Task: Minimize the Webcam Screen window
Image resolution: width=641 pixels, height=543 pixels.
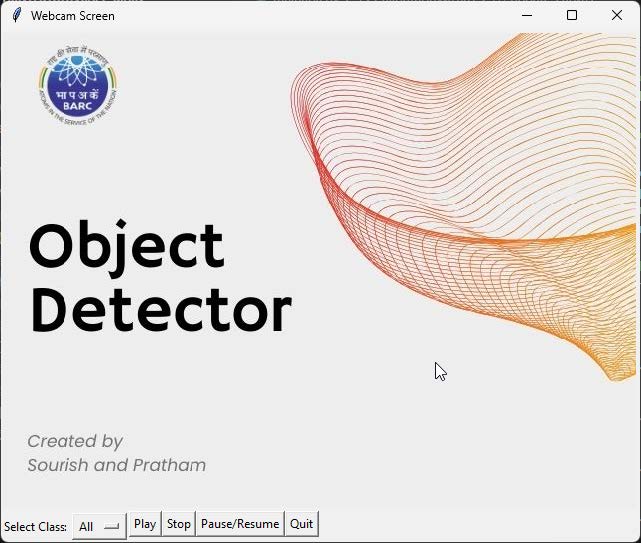Action: click(x=527, y=16)
